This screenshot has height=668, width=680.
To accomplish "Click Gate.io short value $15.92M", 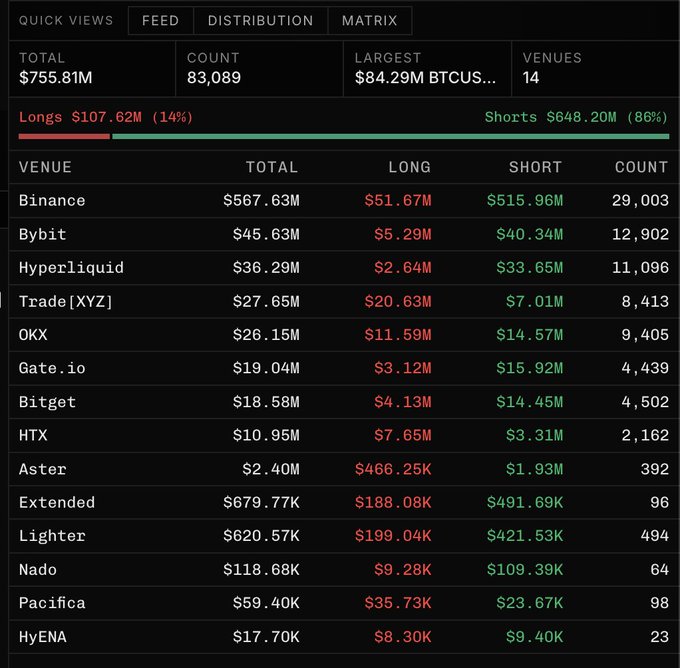I will (530, 368).
